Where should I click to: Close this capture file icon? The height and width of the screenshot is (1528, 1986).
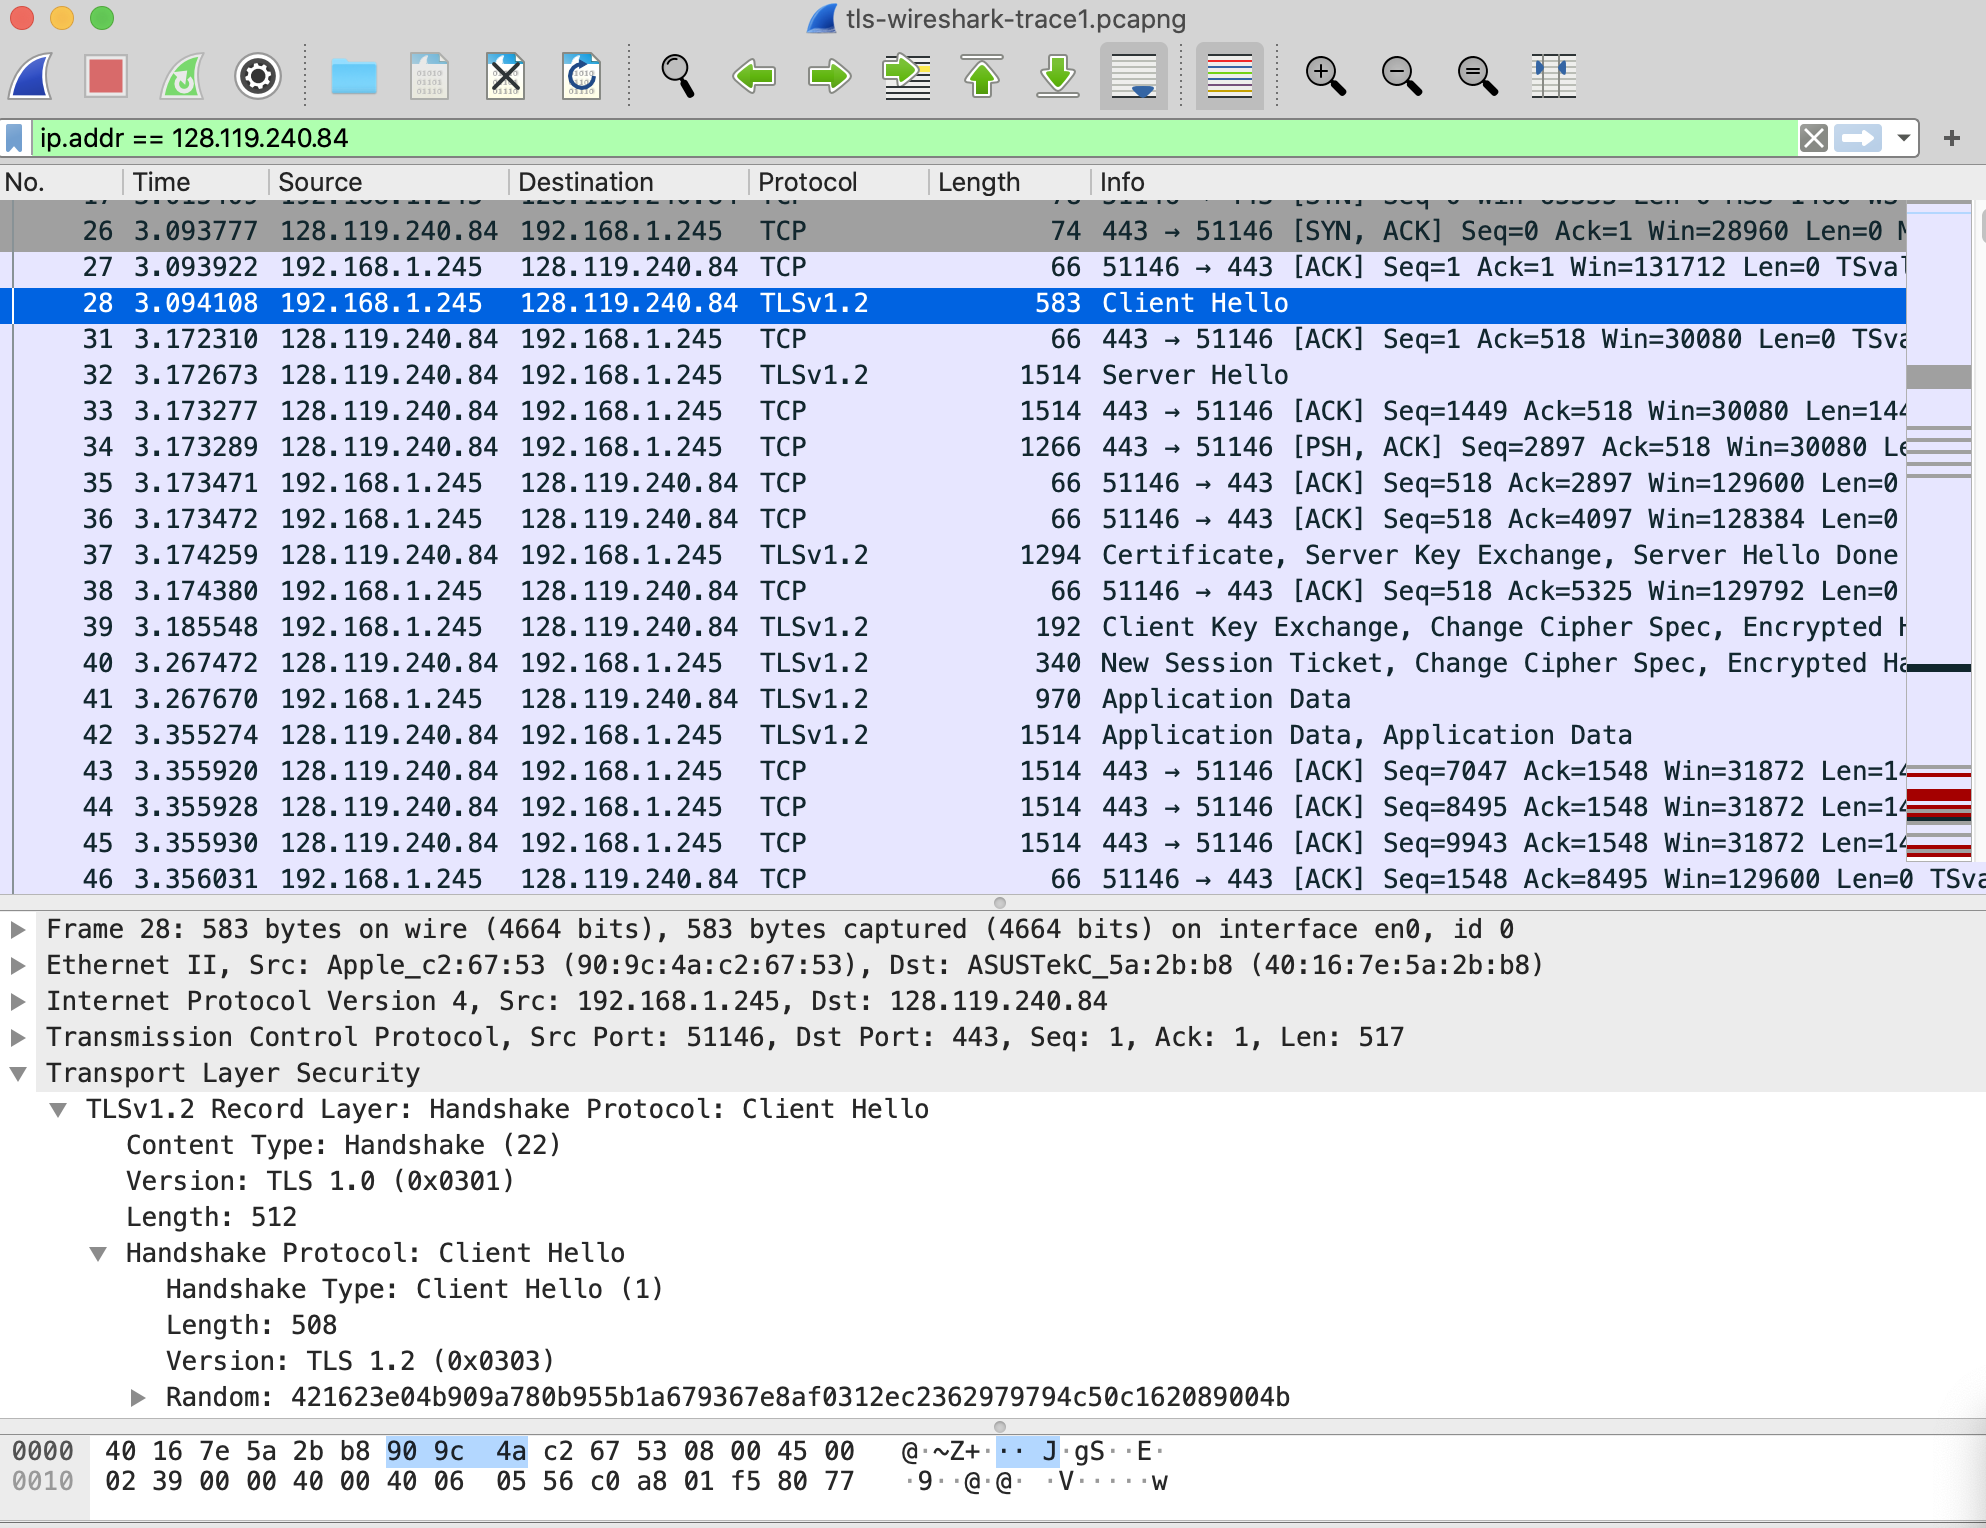click(x=506, y=76)
